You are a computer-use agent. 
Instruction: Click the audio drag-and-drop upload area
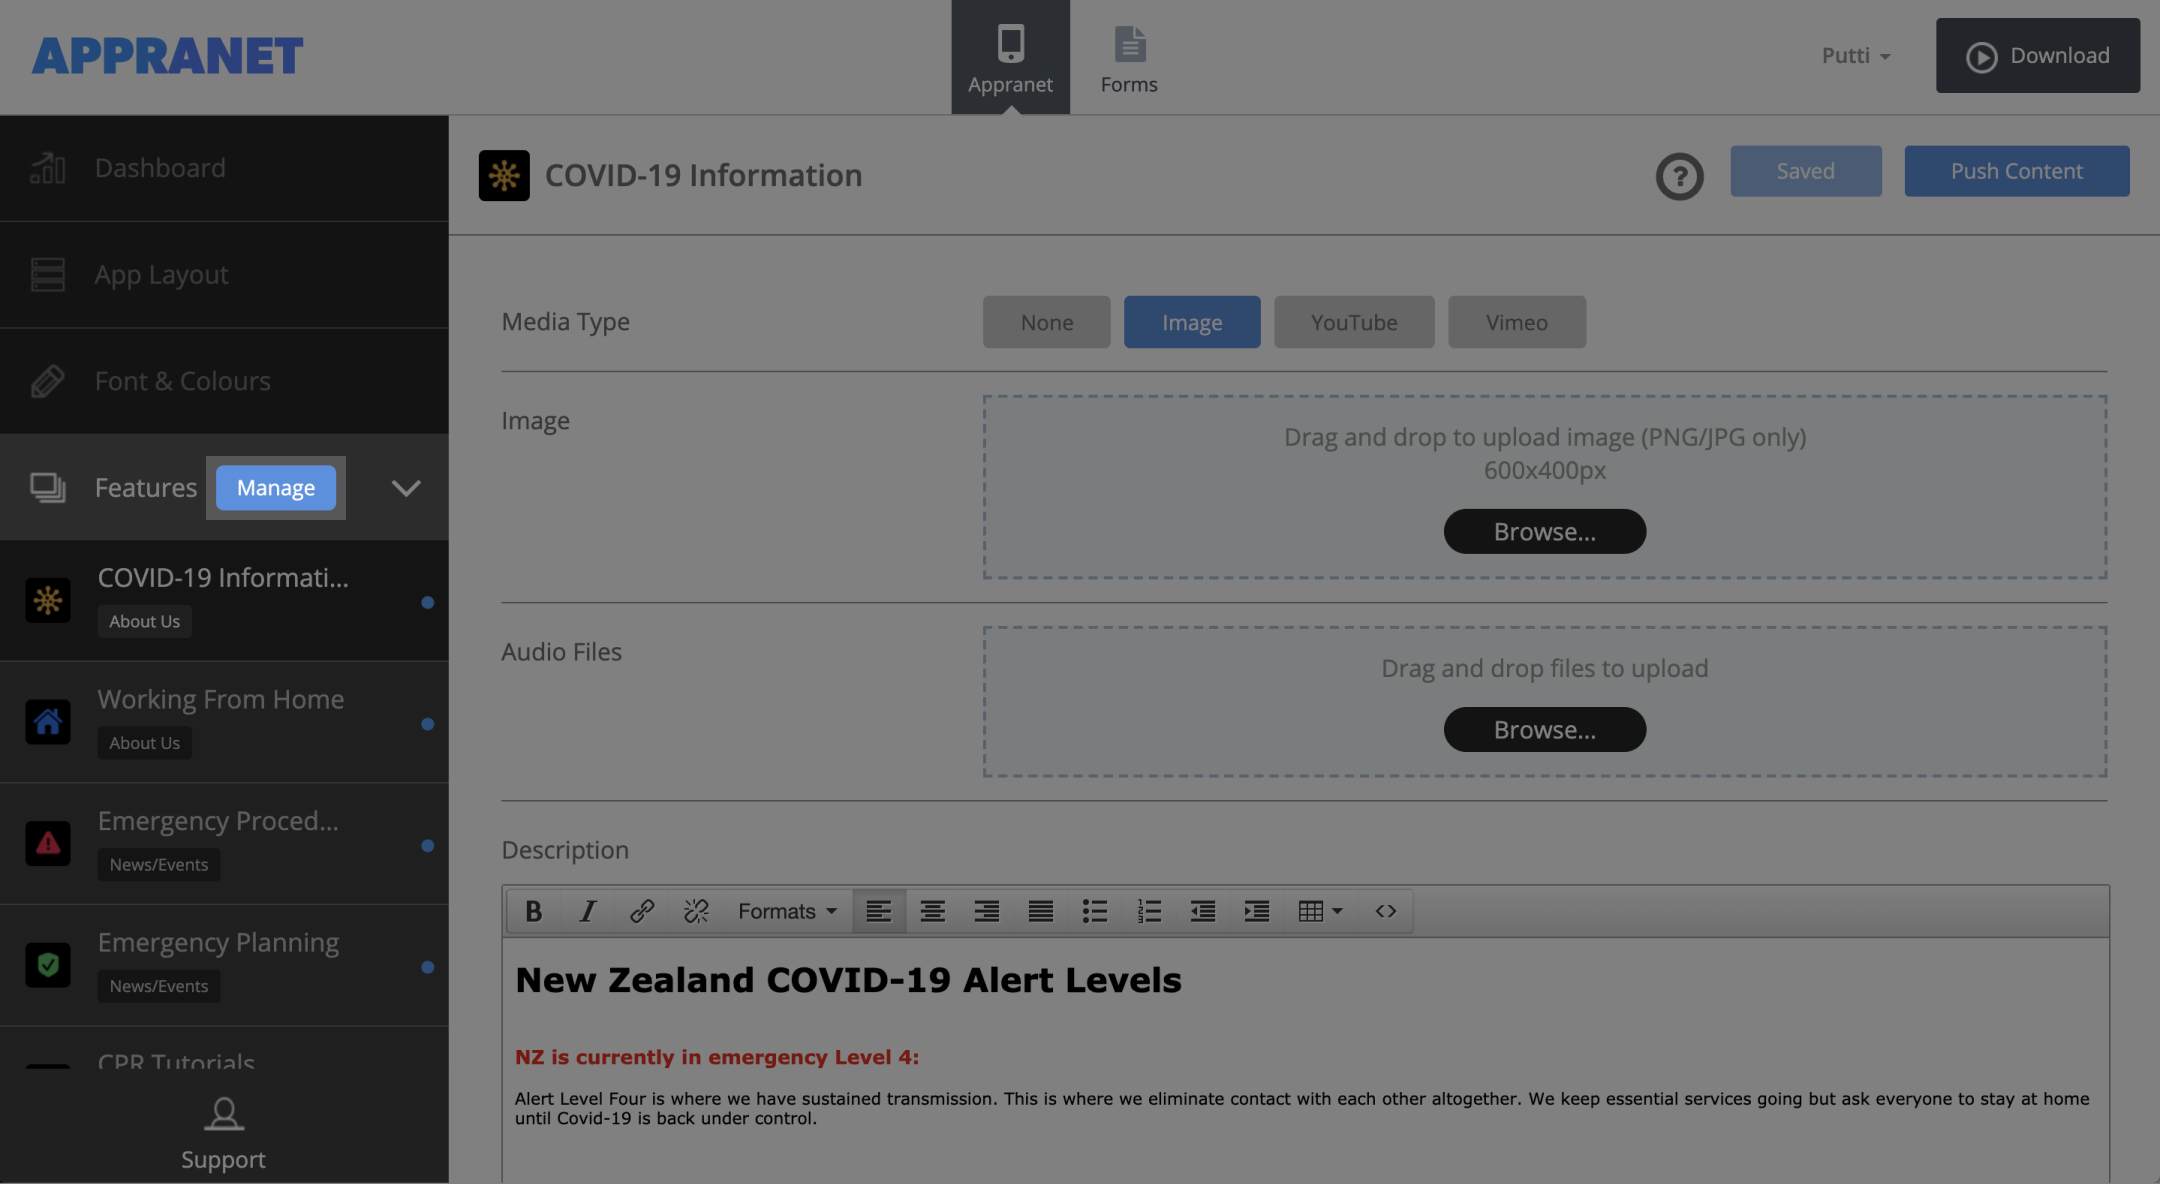1545,702
